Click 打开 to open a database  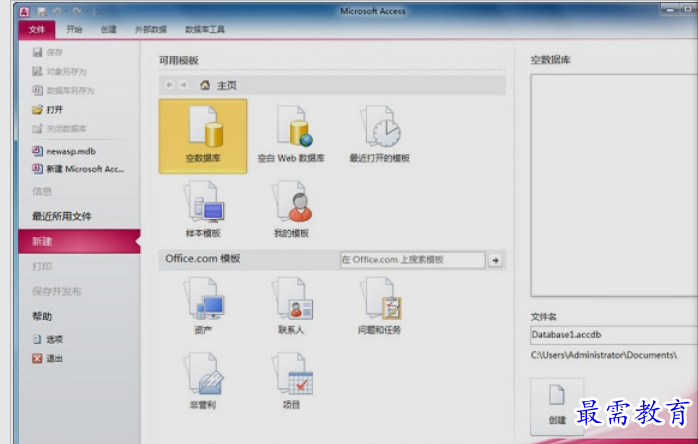pyautogui.click(x=48, y=110)
